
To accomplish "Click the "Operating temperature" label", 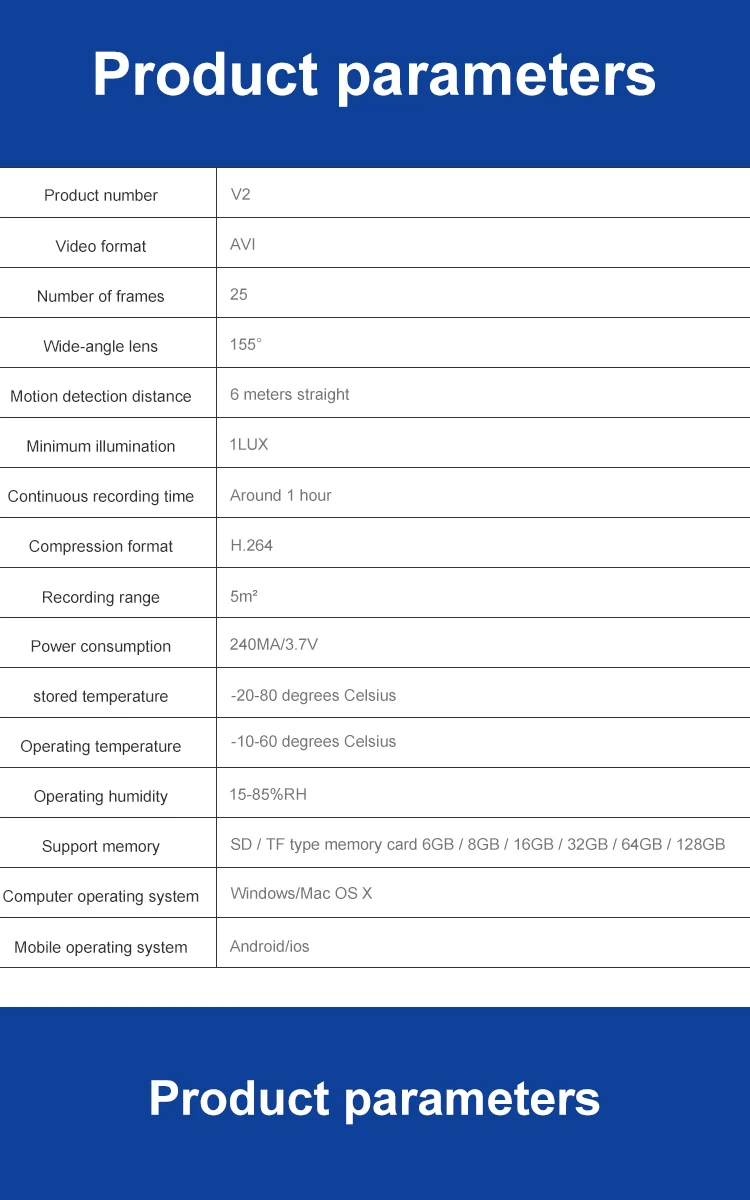I will [101, 746].
